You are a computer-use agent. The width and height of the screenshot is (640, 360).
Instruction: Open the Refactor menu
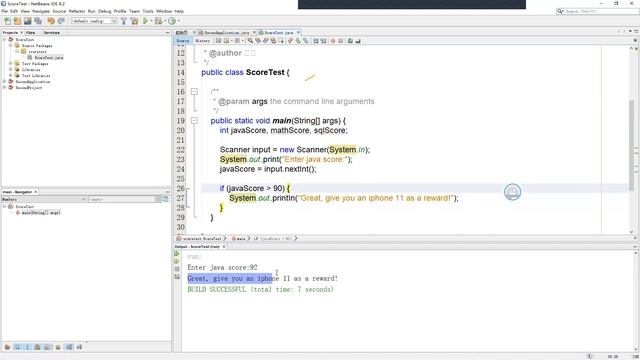(x=77, y=11)
